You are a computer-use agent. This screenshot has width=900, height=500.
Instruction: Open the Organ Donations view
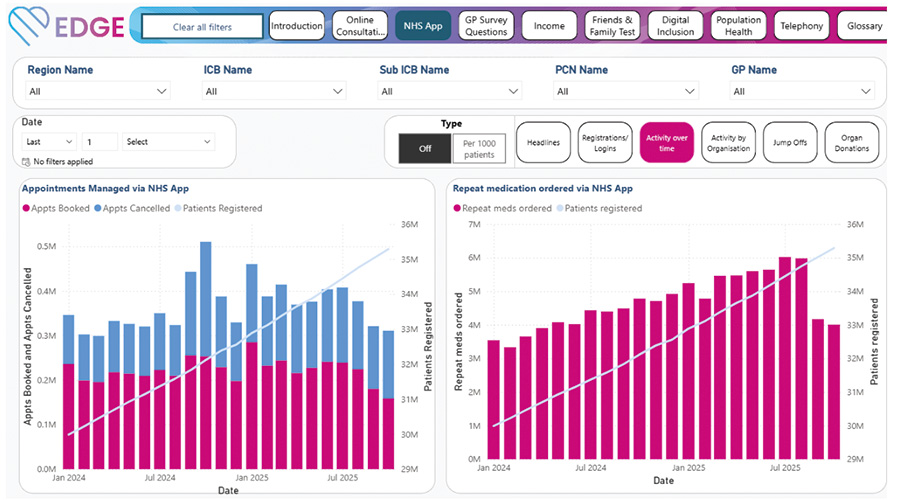pos(852,142)
